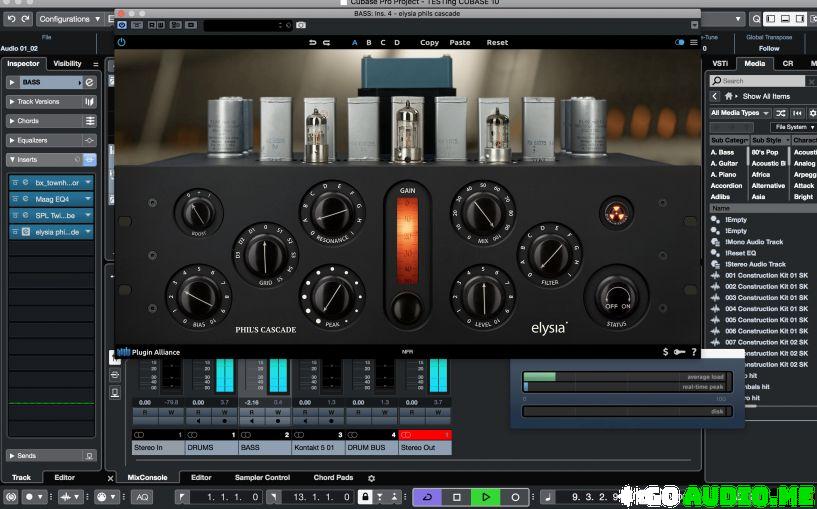Click the plugin redo arrow icon
Image resolution: width=817 pixels, height=509 pixels.
(x=326, y=43)
